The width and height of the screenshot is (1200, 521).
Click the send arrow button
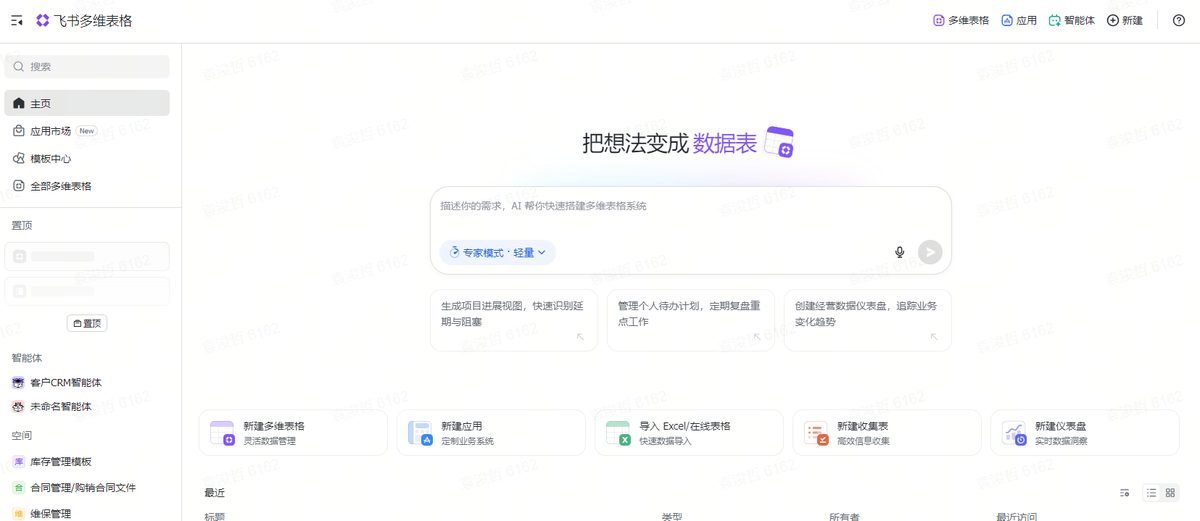click(x=930, y=253)
